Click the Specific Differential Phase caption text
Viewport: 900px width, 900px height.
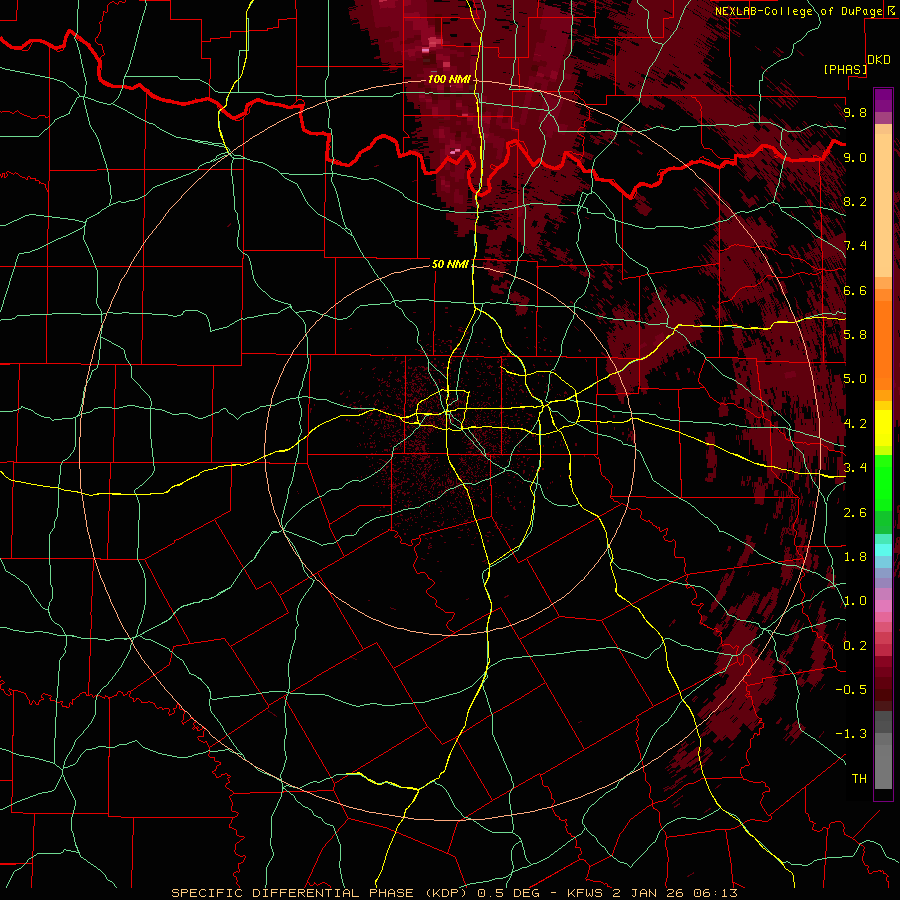454,893
